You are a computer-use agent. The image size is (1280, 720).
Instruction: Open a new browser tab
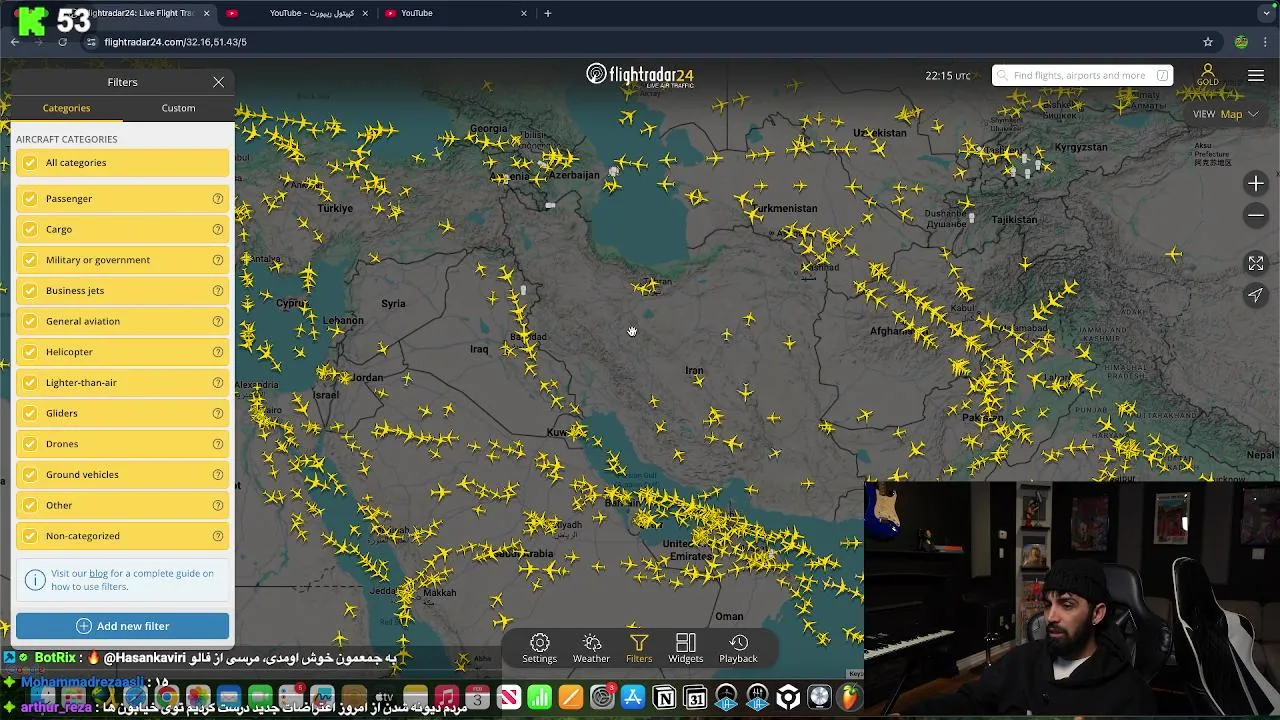point(547,13)
